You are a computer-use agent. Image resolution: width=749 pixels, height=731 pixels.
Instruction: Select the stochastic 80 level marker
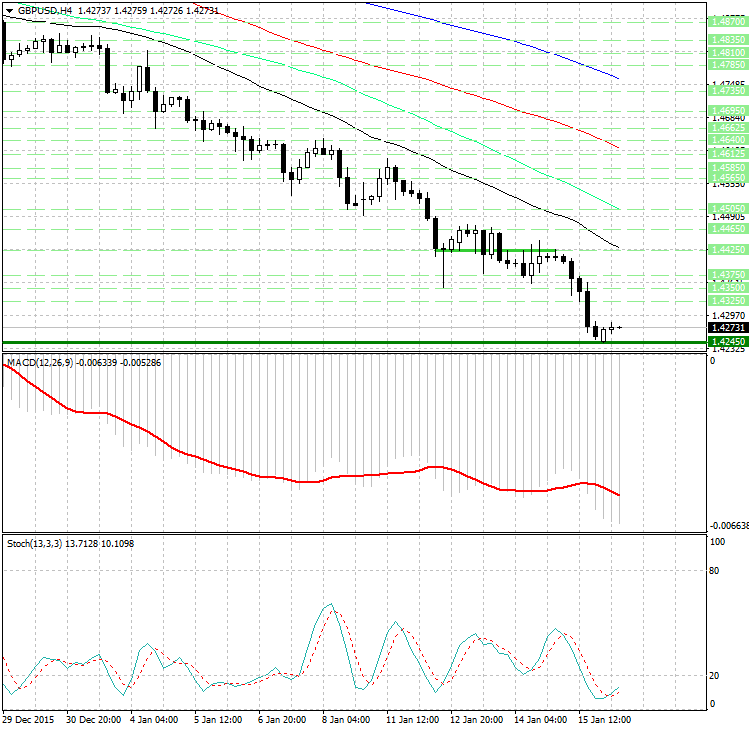(714, 570)
